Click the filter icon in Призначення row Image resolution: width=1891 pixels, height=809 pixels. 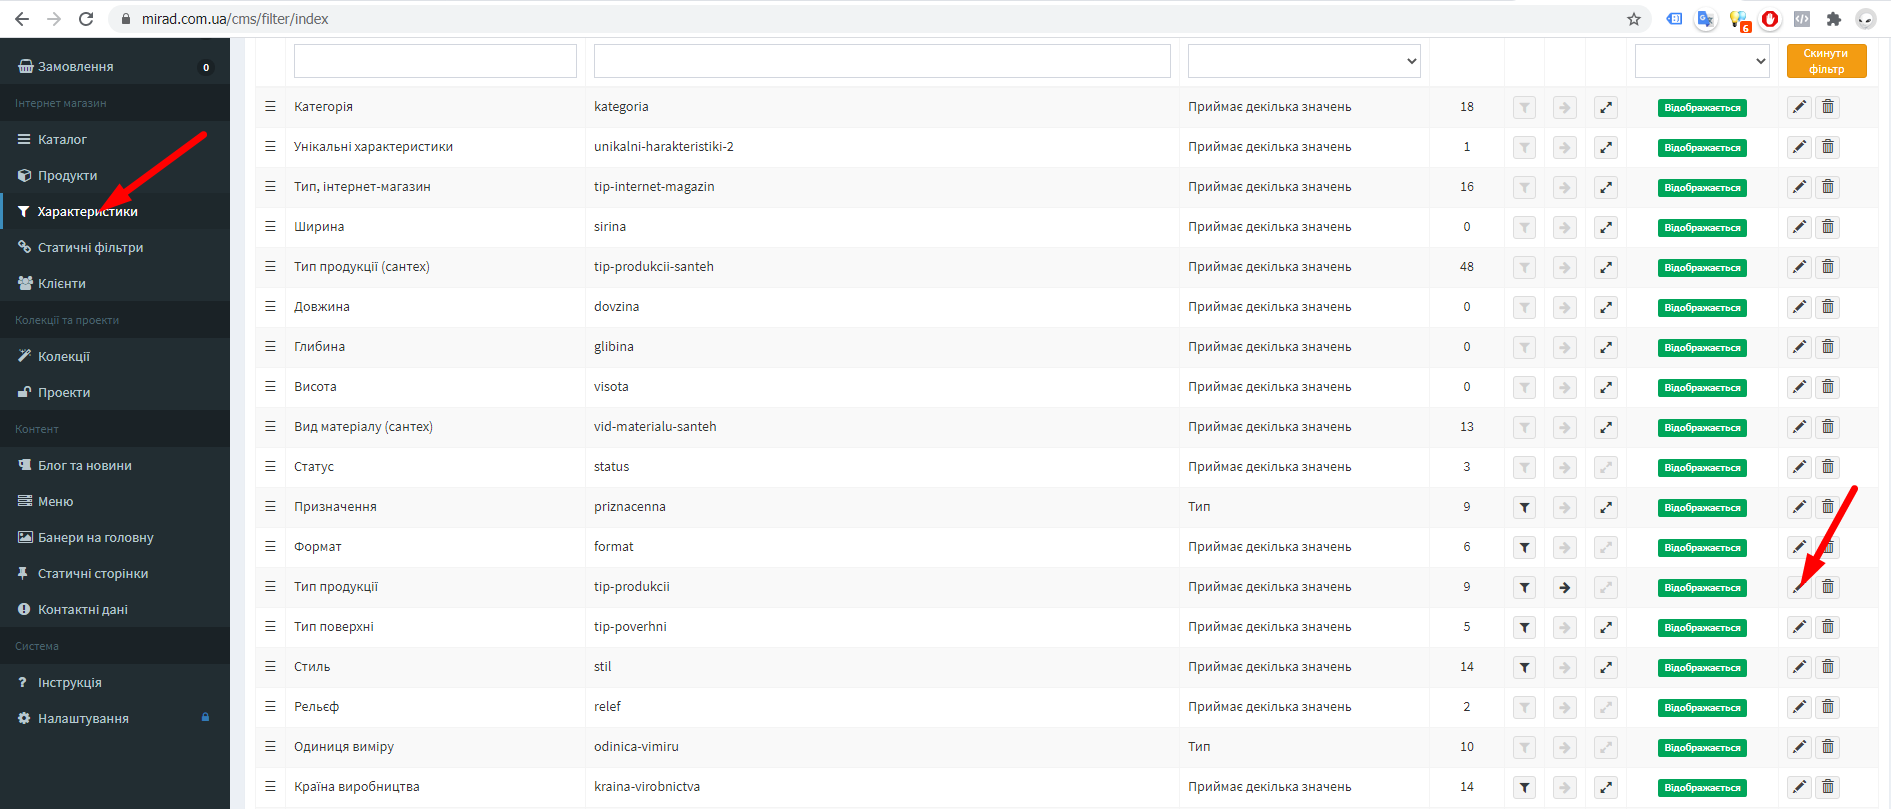coord(1524,507)
